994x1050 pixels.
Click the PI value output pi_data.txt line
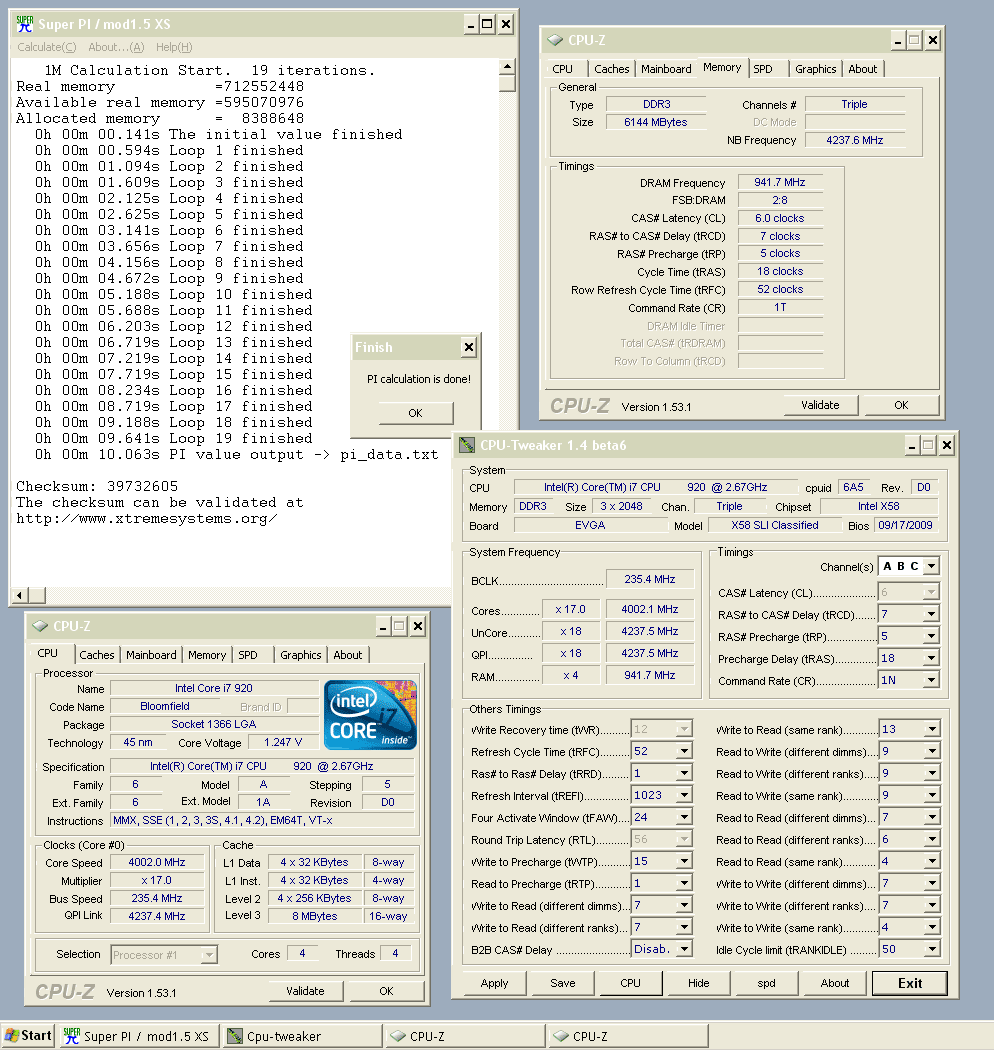point(237,455)
